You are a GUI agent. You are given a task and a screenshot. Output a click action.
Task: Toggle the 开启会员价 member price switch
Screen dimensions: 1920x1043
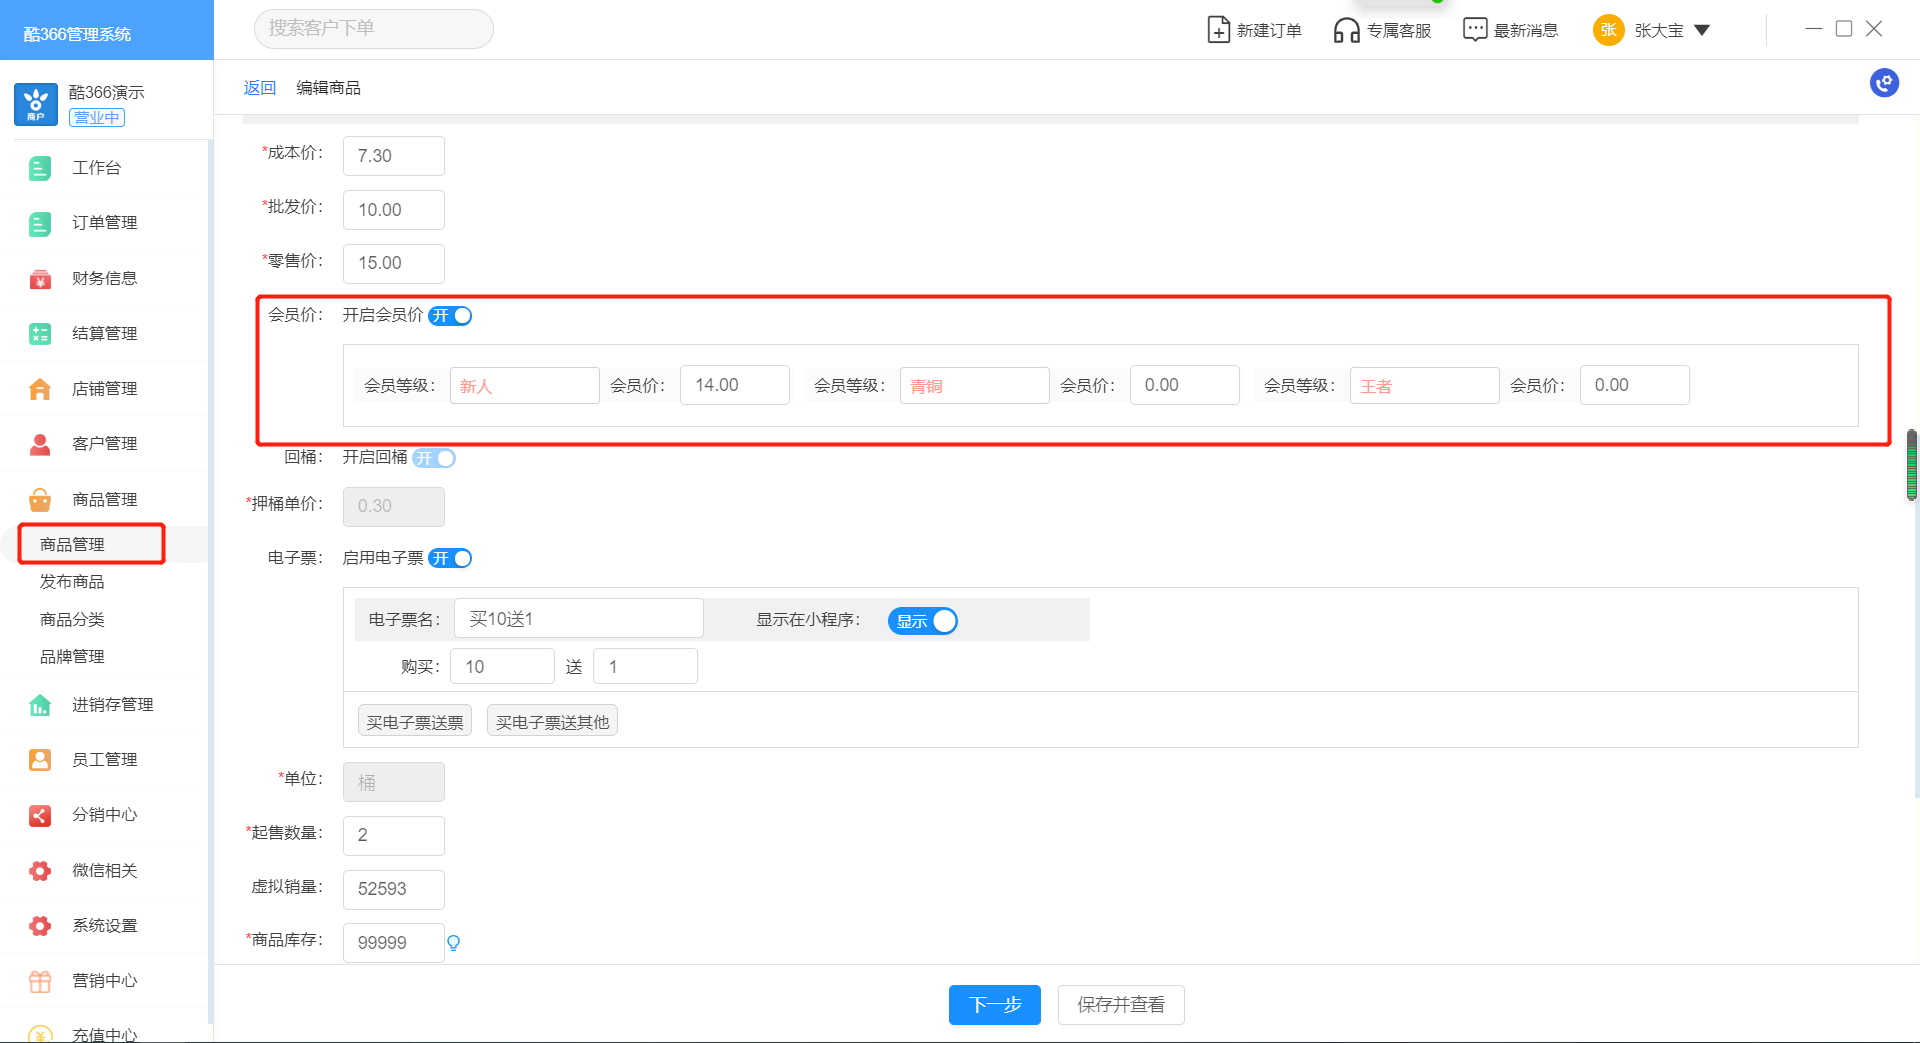(450, 316)
